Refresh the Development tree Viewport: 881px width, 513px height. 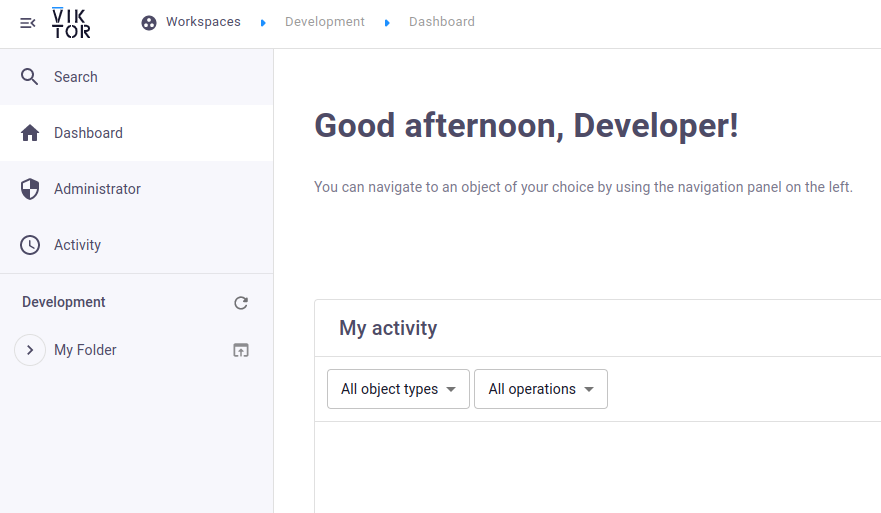coord(241,303)
